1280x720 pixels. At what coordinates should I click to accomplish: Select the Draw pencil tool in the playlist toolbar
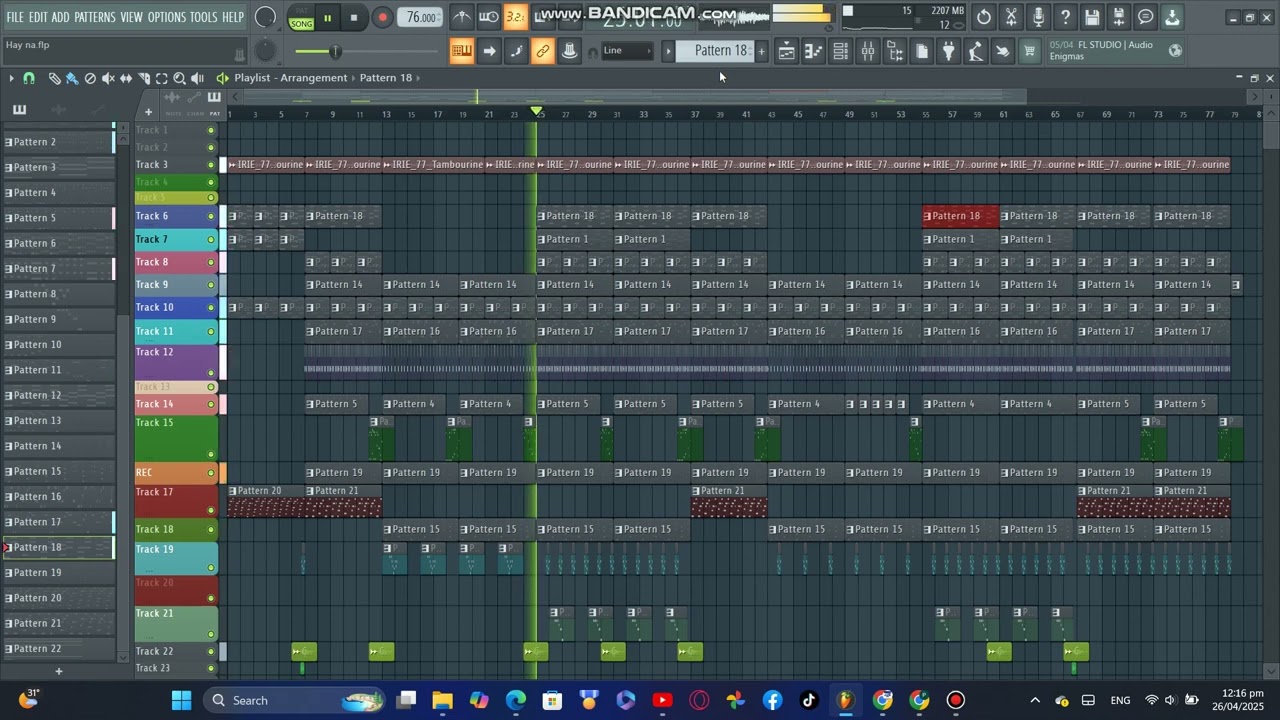coord(55,78)
